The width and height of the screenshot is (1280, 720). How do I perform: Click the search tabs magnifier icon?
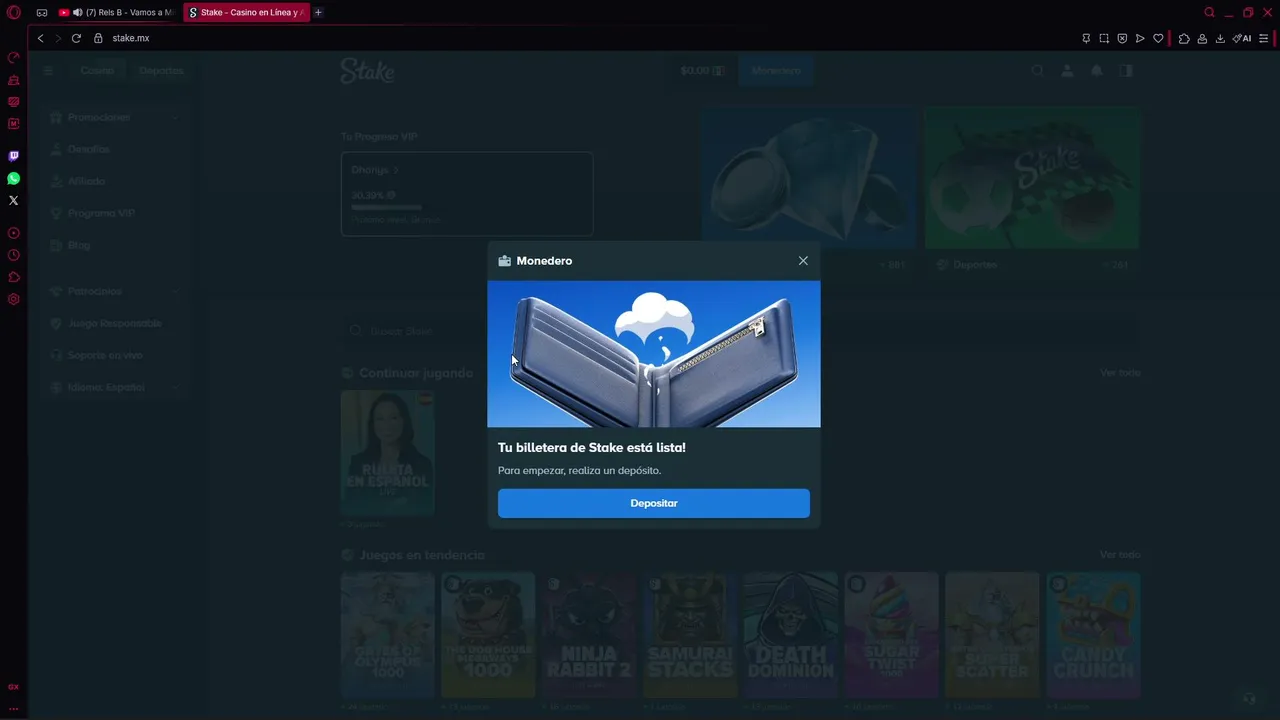tap(1210, 13)
